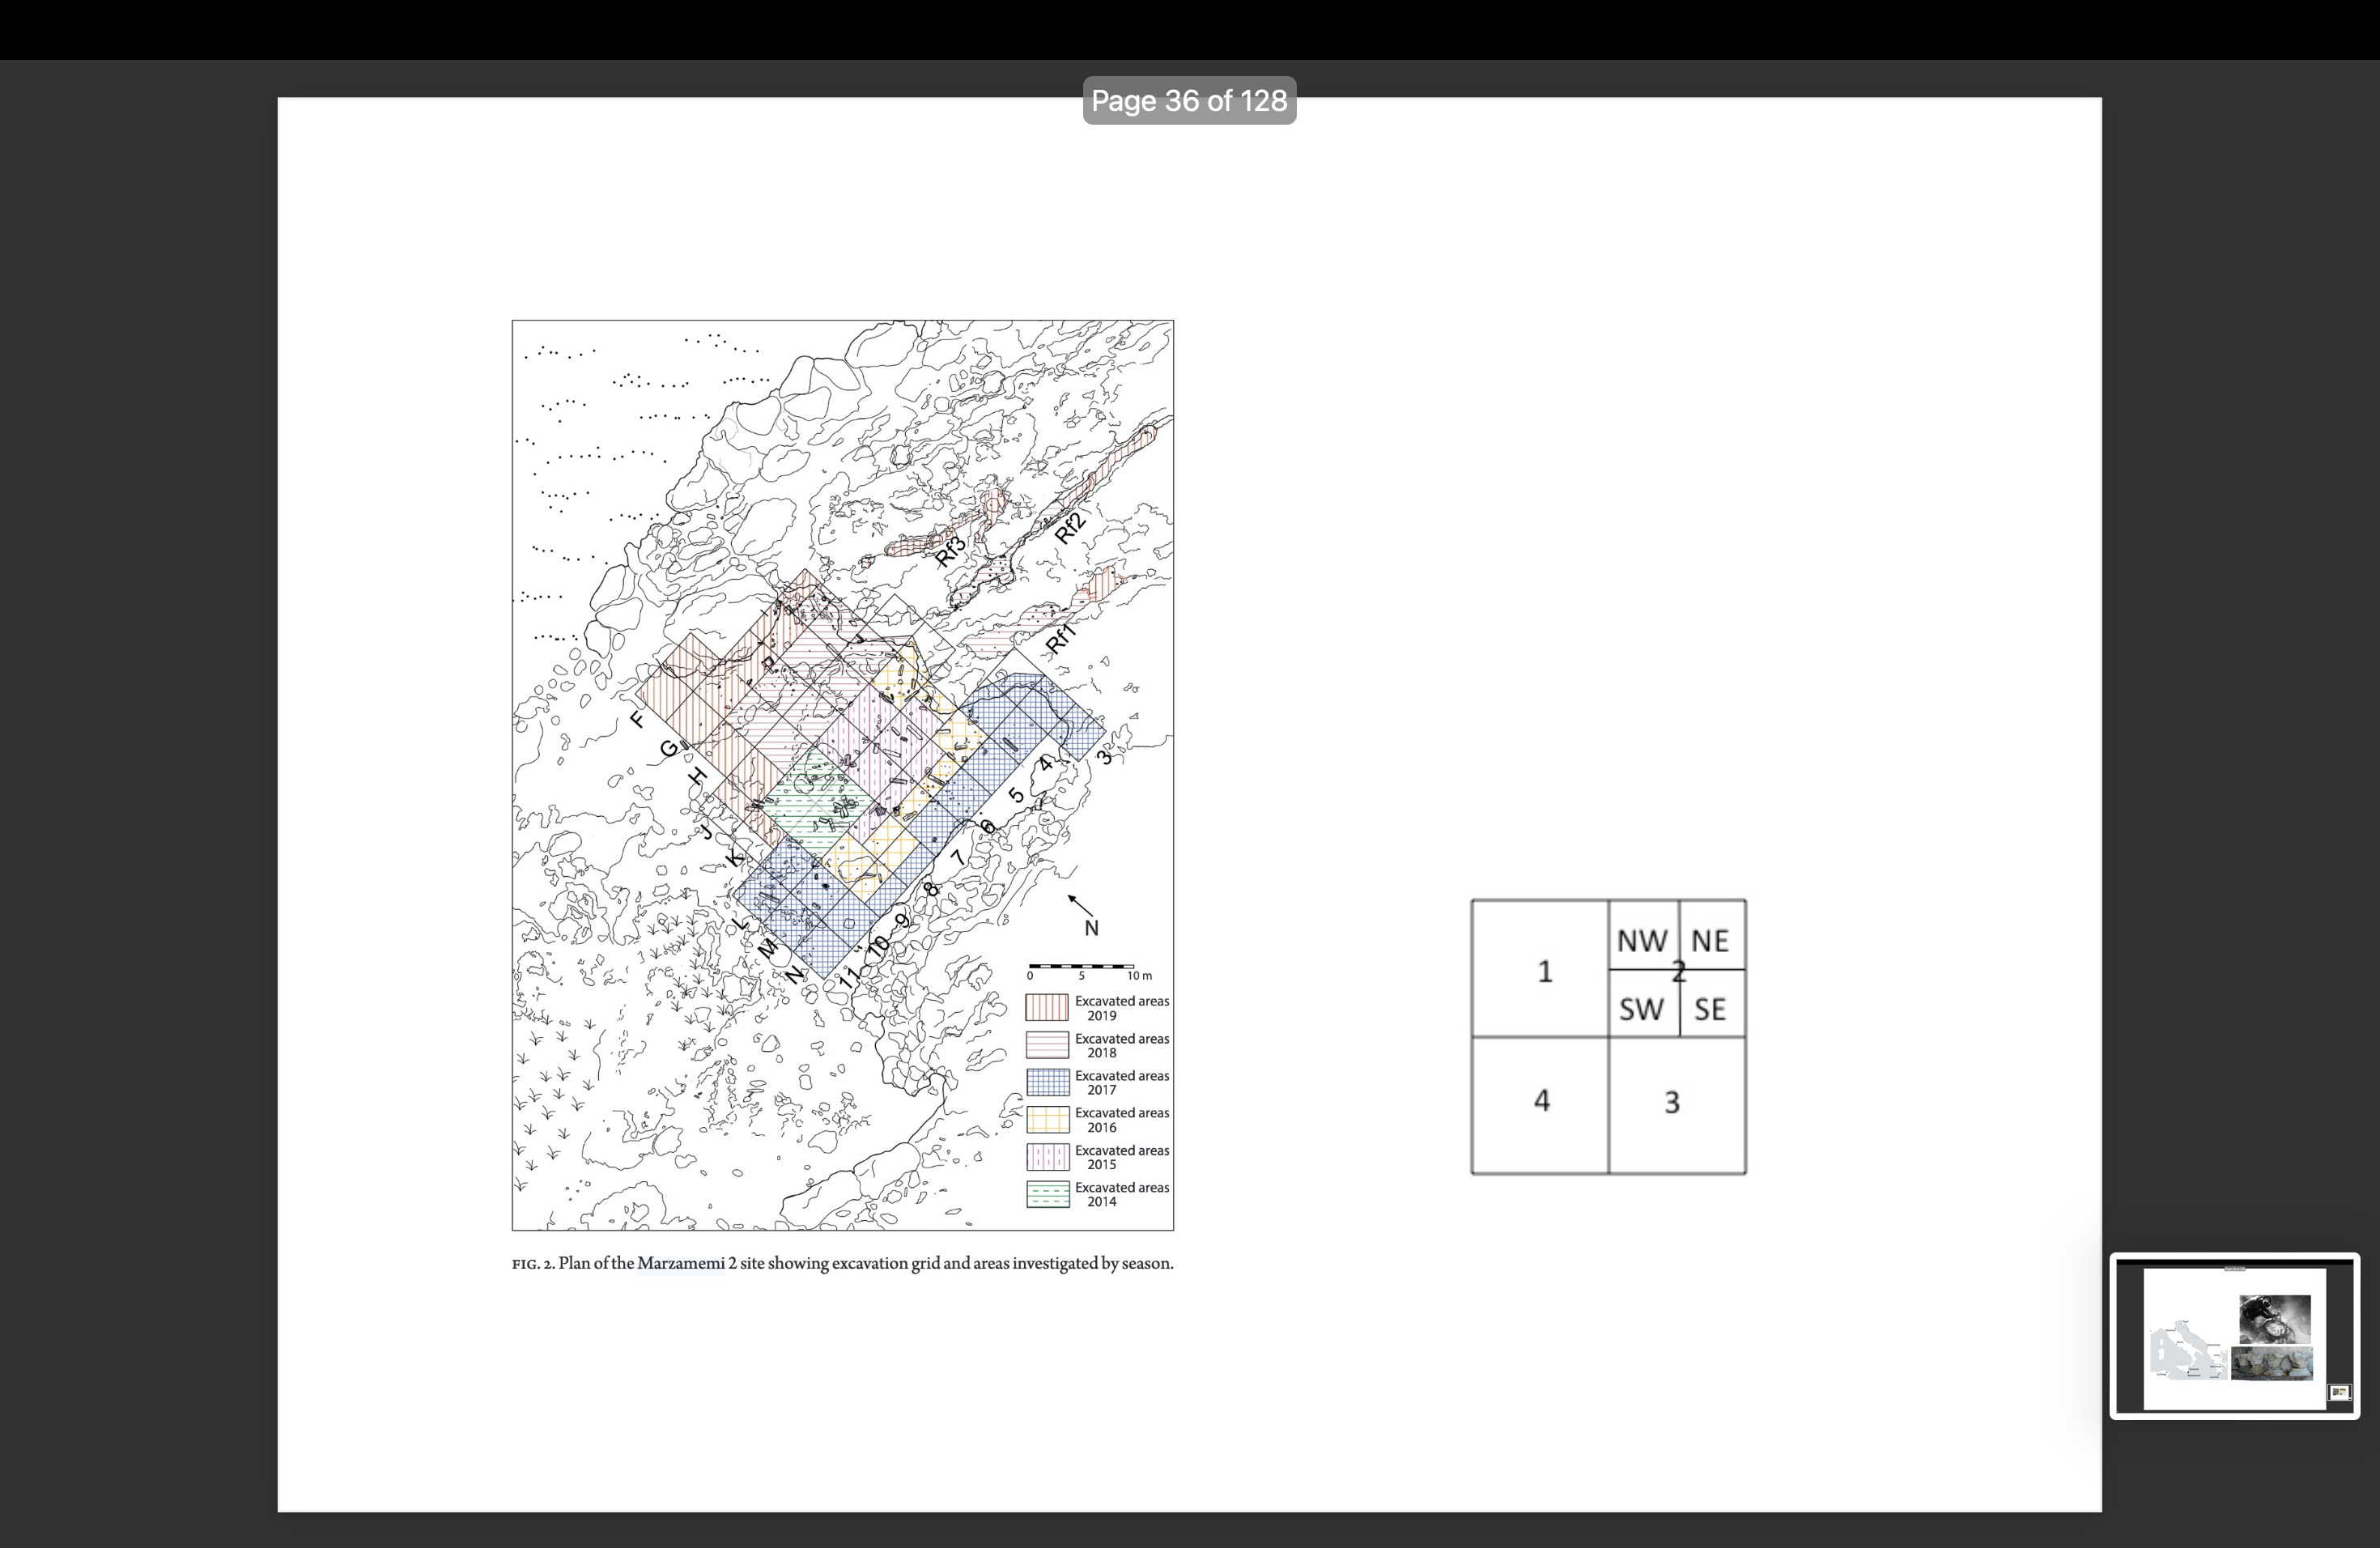Click the green 2014 legend swatch
Image resolution: width=2380 pixels, height=1548 pixels.
tap(1047, 1194)
